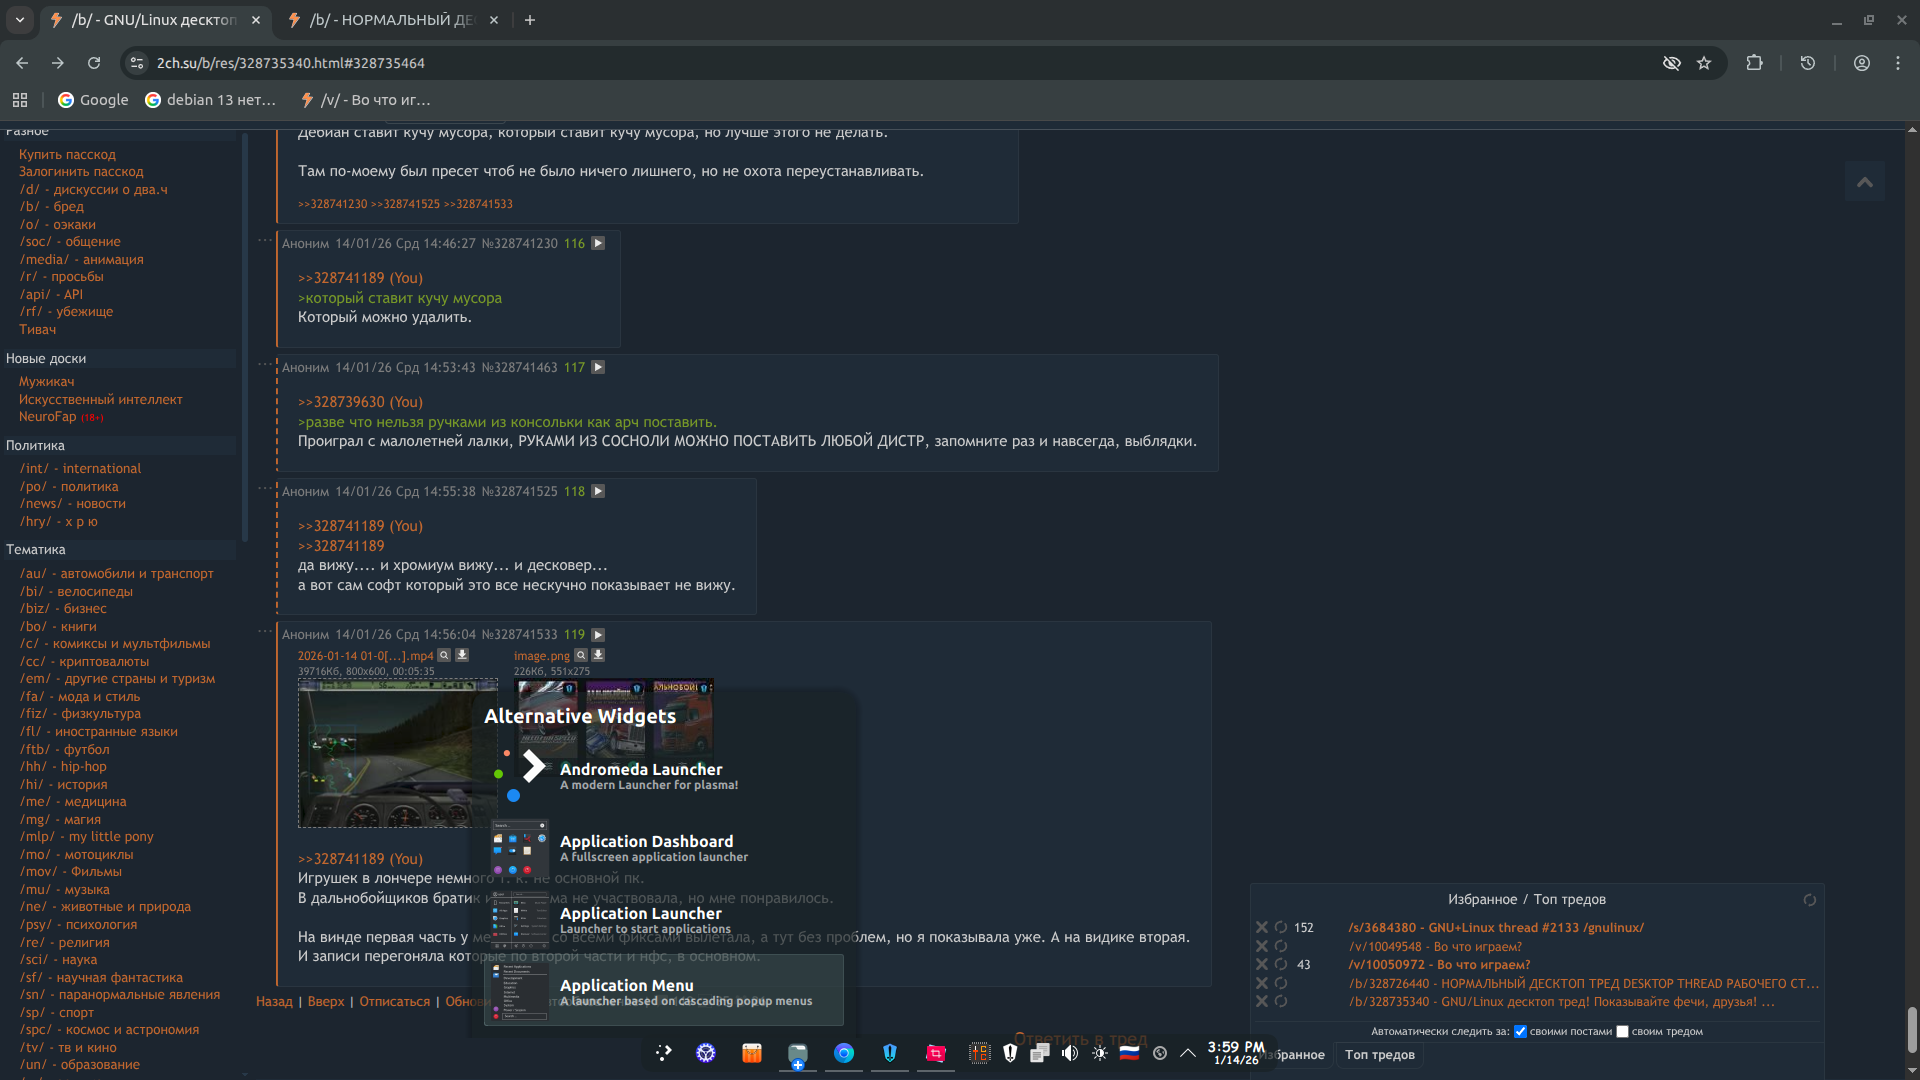Open the screenshot tool in the taskbar

point(935,1053)
